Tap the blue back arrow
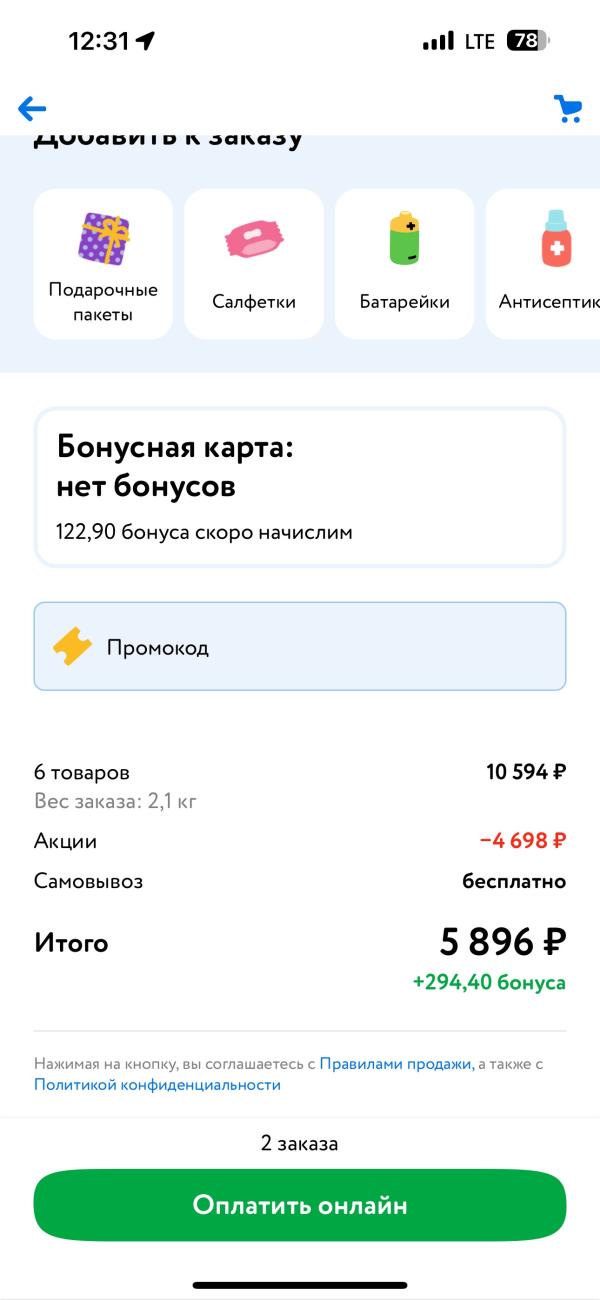The width and height of the screenshot is (600, 1300). 32,108
